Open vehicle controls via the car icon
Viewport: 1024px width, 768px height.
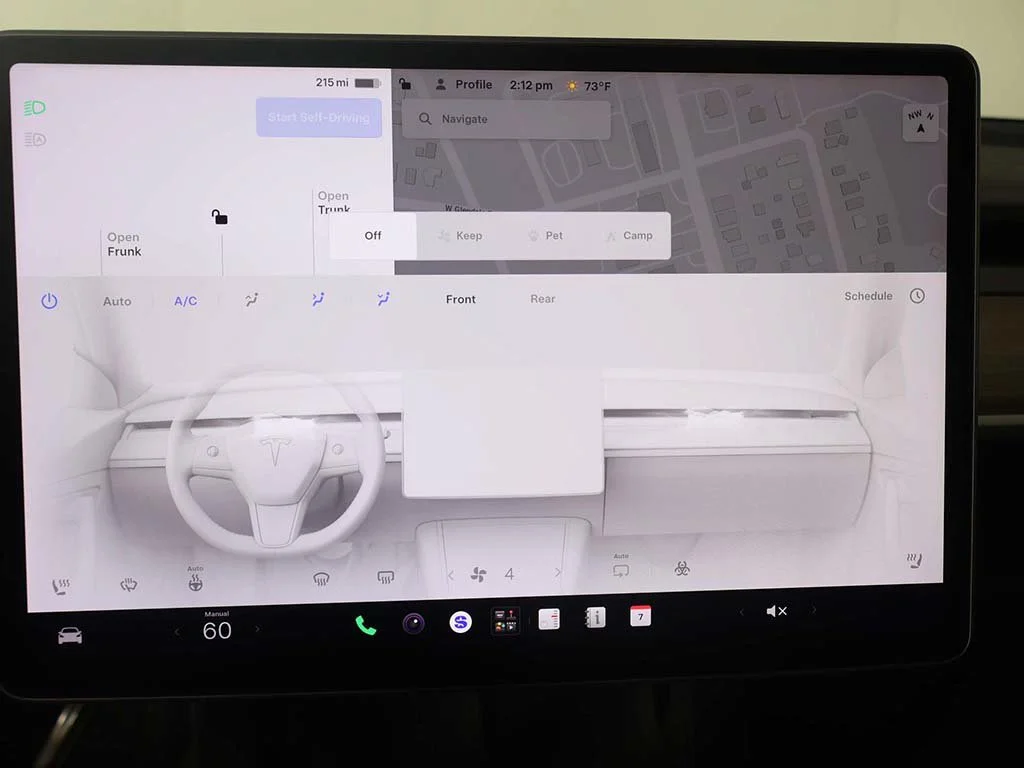[70, 635]
